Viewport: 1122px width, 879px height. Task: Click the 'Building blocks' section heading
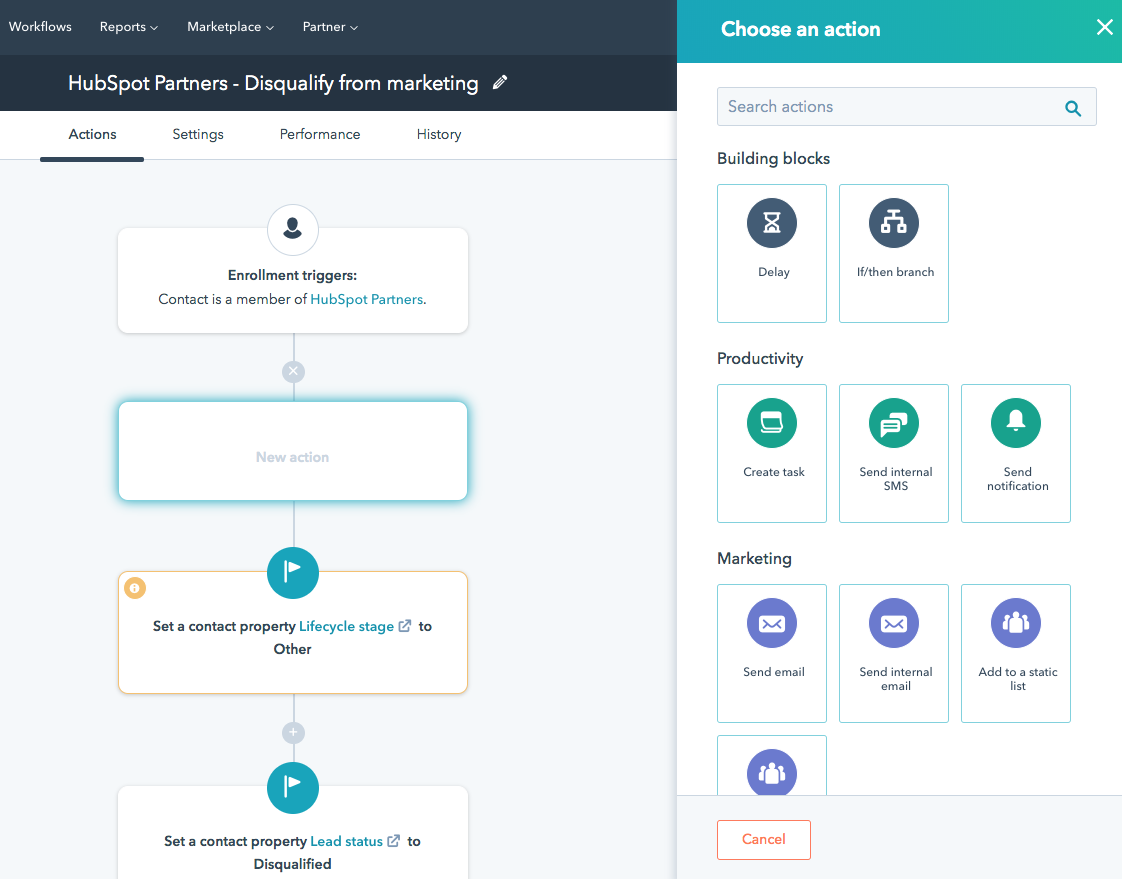pos(774,158)
